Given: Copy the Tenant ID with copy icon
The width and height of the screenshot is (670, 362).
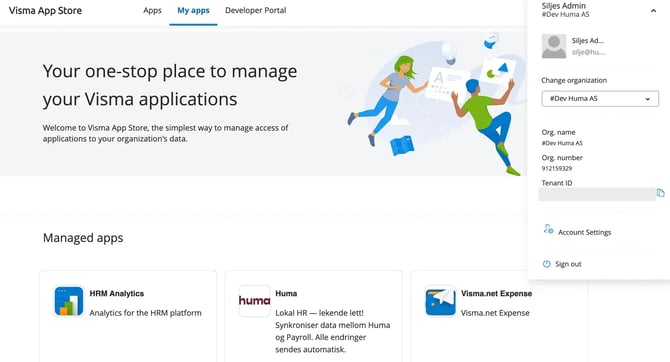Looking at the screenshot, I should (661, 193).
